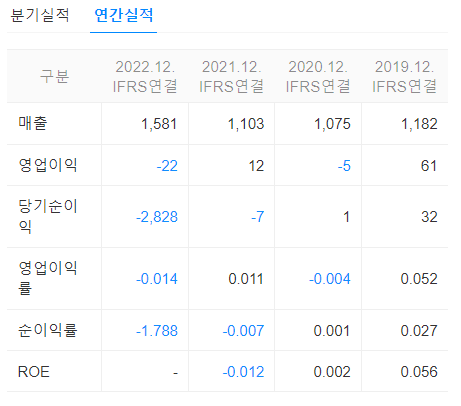Click the 영업이익률 value 0.052
This screenshot has height=406, width=461.
419,279
